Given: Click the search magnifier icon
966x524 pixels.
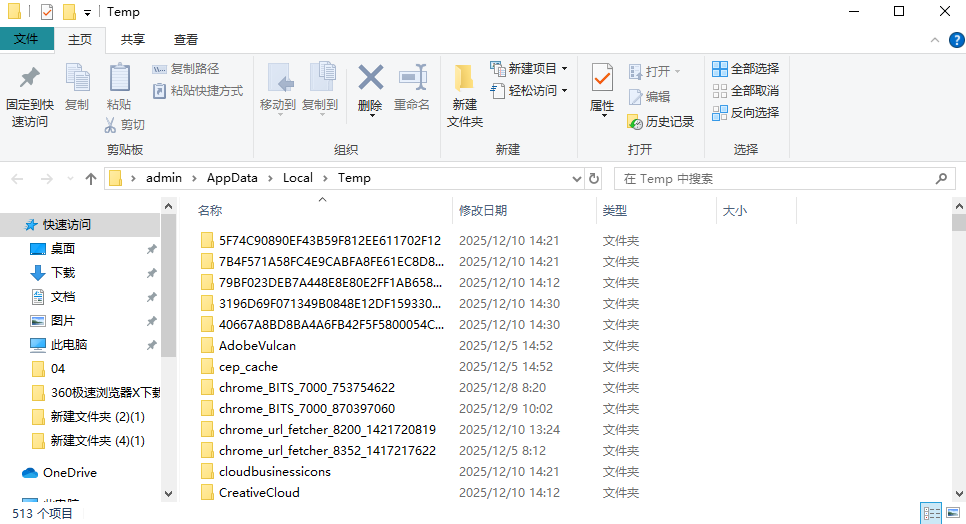Looking at the screenshot, I should 941,179.
